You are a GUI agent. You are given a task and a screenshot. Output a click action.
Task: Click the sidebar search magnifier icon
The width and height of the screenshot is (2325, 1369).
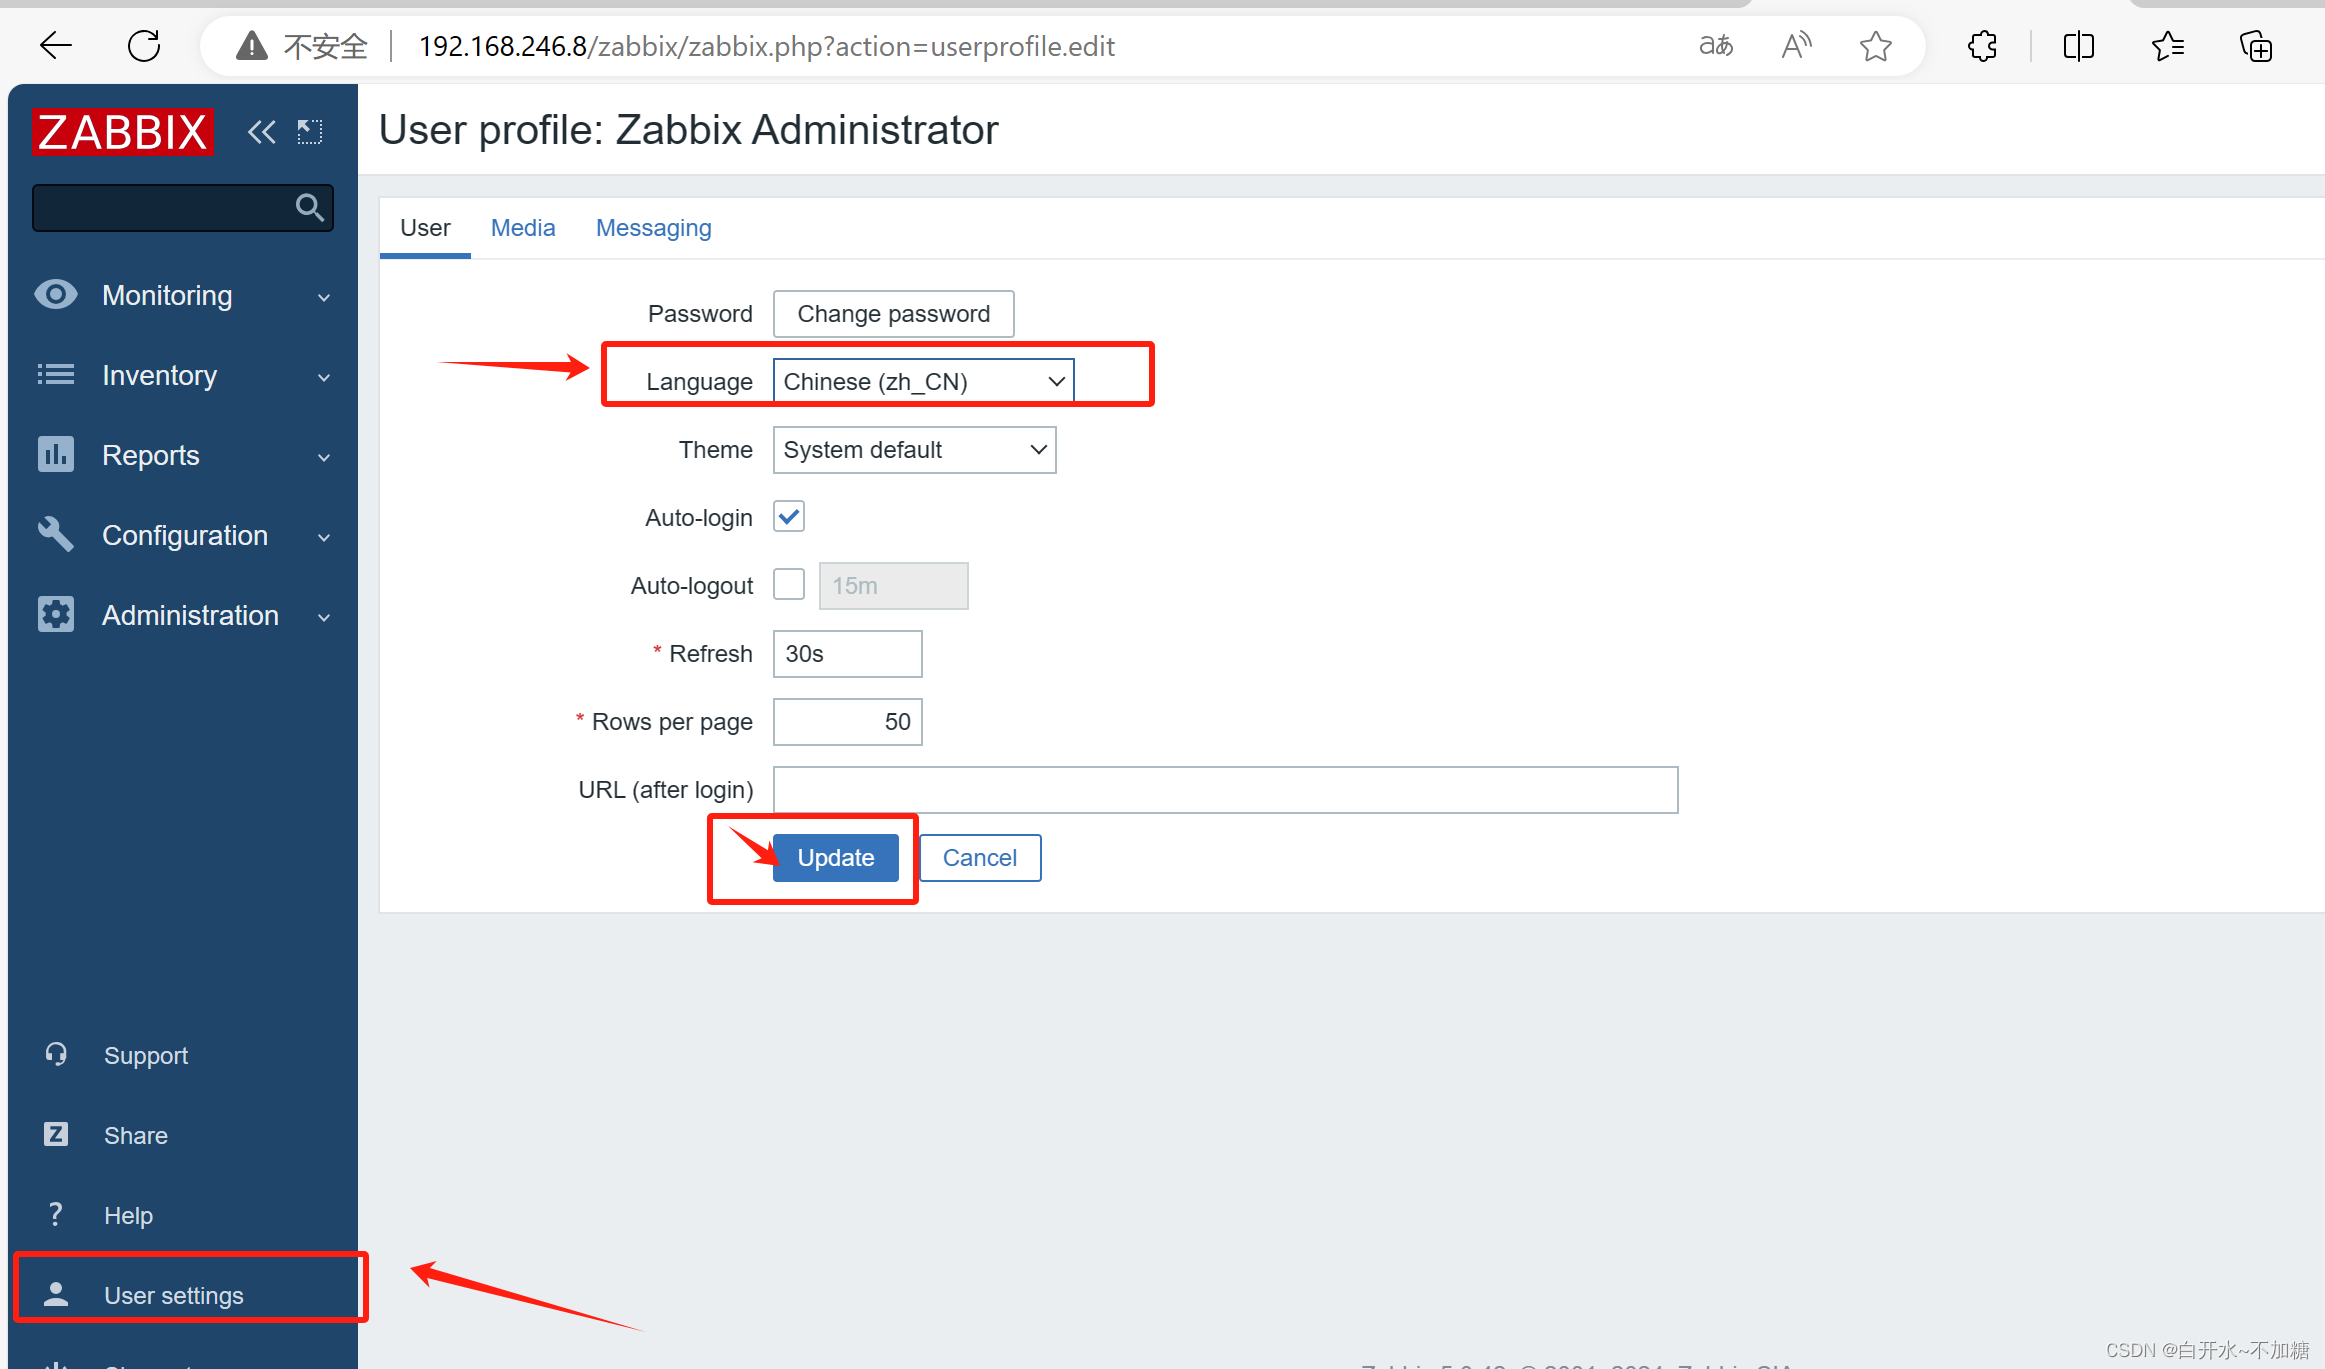pos(310,207)
